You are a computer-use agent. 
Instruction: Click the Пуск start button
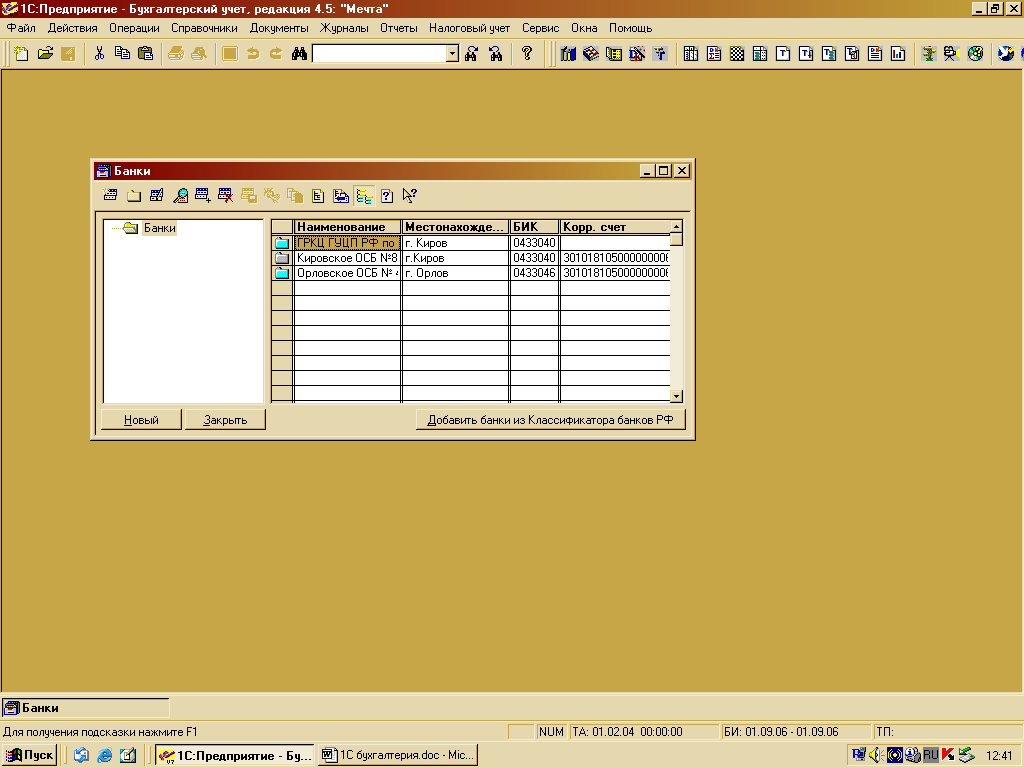coord(29,756)
